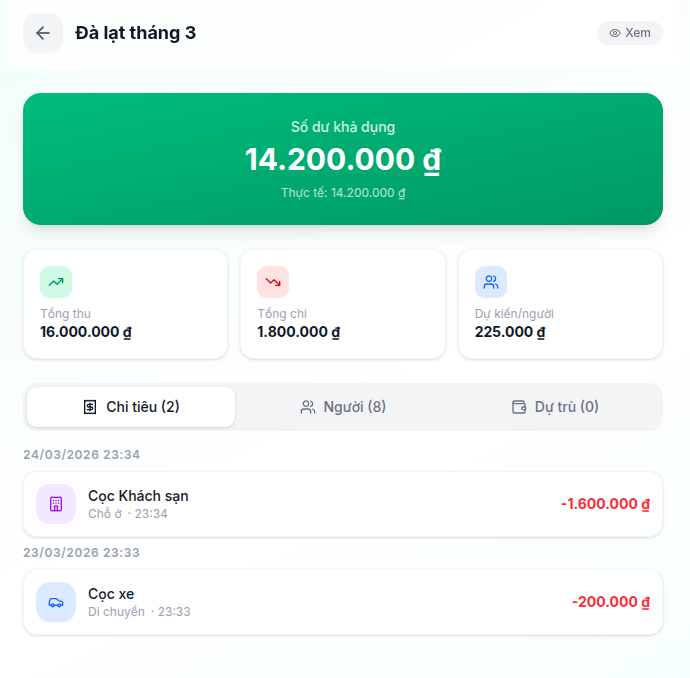Click the Tổng chi summary card
The width and height of the screenshot is (690, 678).
[343, 304]
